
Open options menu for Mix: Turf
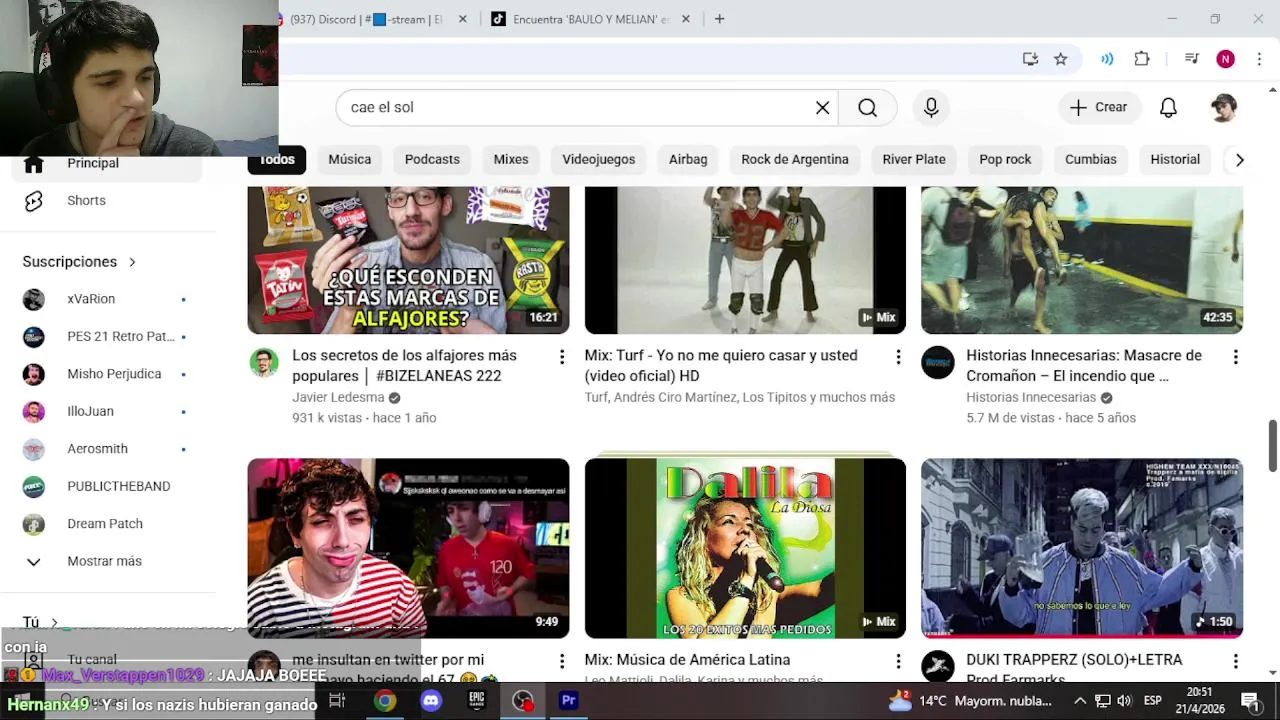[898, 357]
